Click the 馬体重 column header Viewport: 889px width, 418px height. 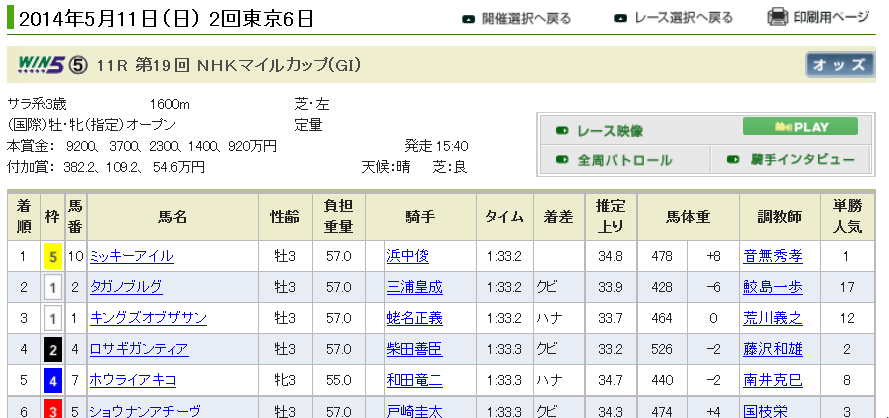click(x=688, y=216)
